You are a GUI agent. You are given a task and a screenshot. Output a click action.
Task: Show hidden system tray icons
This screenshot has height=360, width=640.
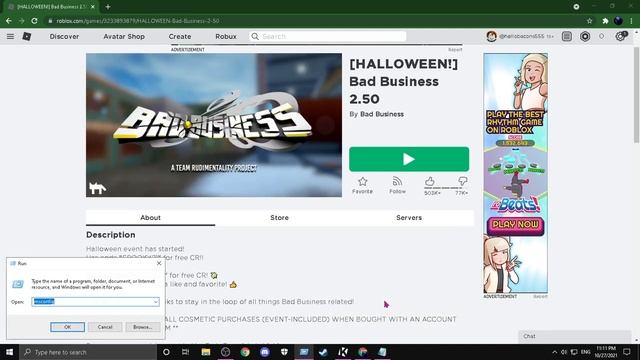554,352
